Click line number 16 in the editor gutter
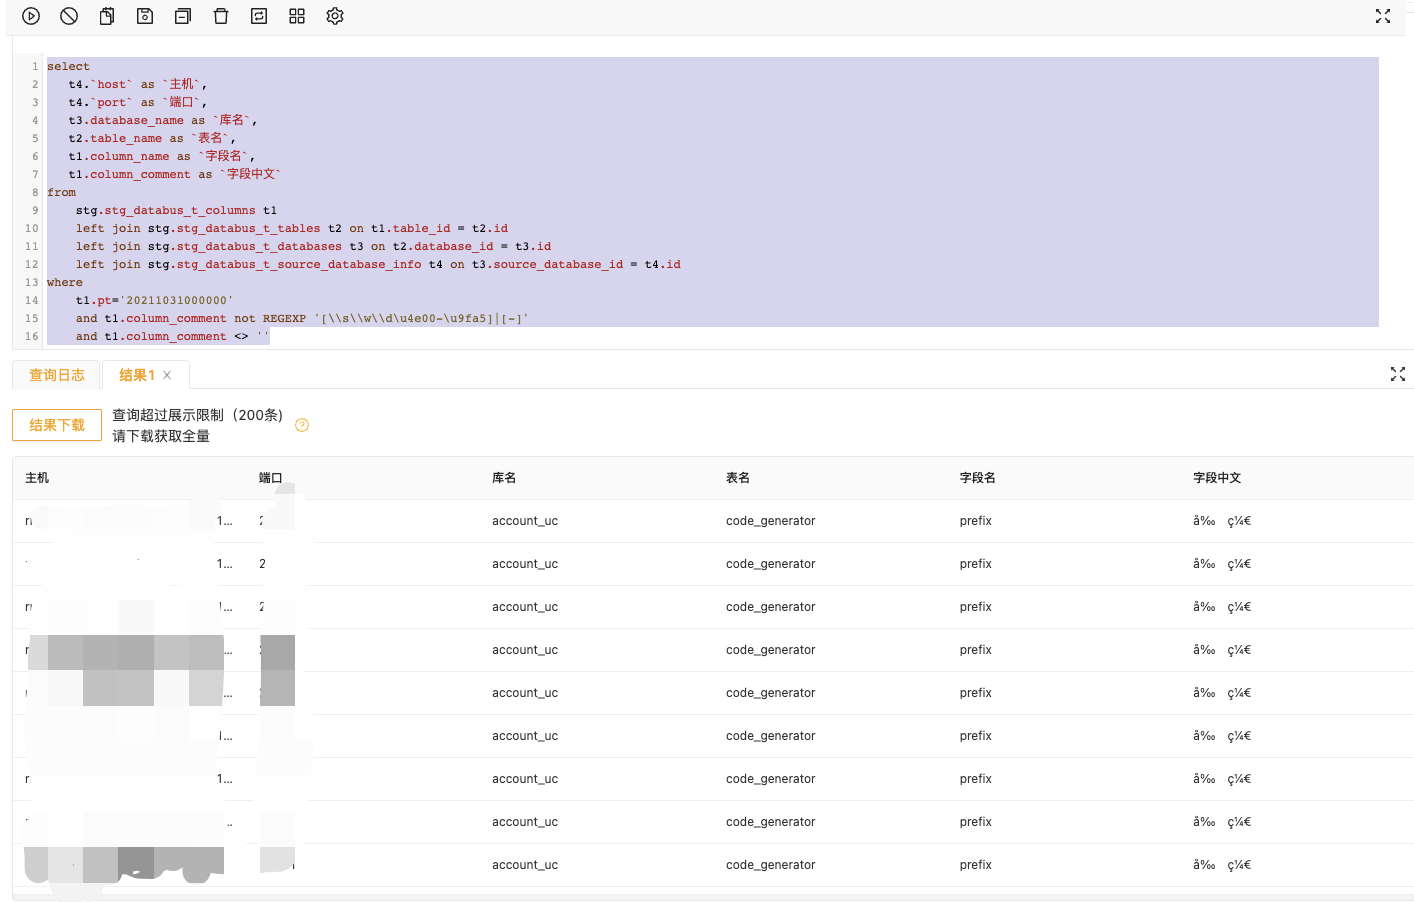This screenshot has height=902, width=1414. click(32, 336)
